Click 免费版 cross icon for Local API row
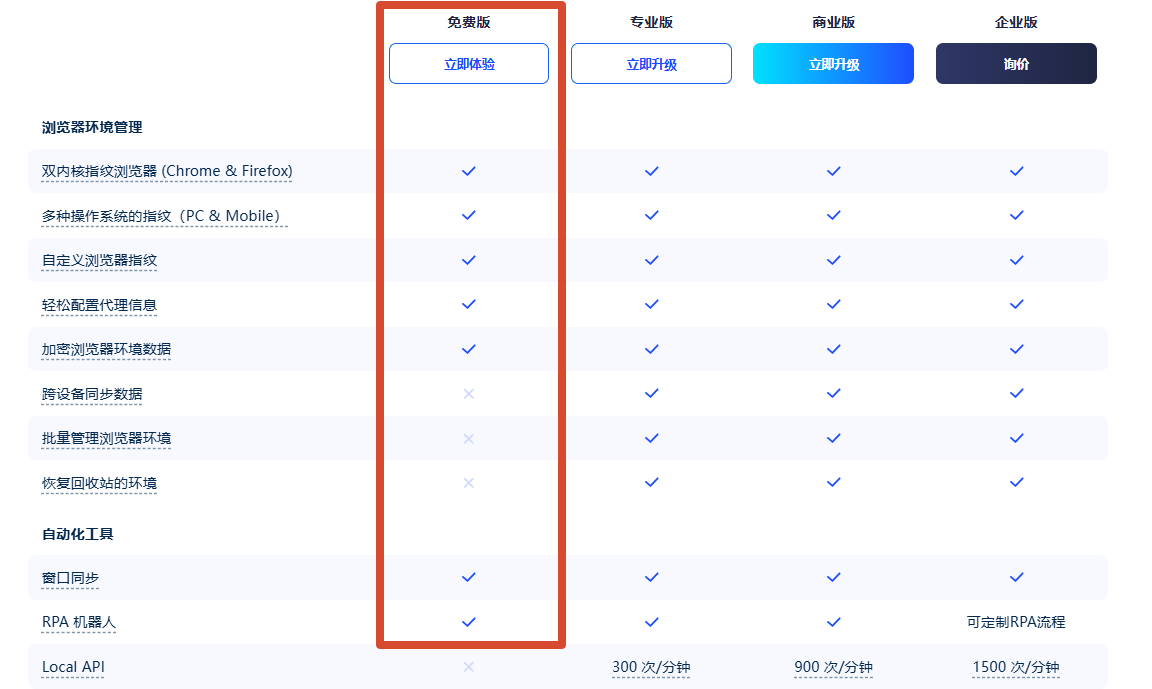 point(469,667)
